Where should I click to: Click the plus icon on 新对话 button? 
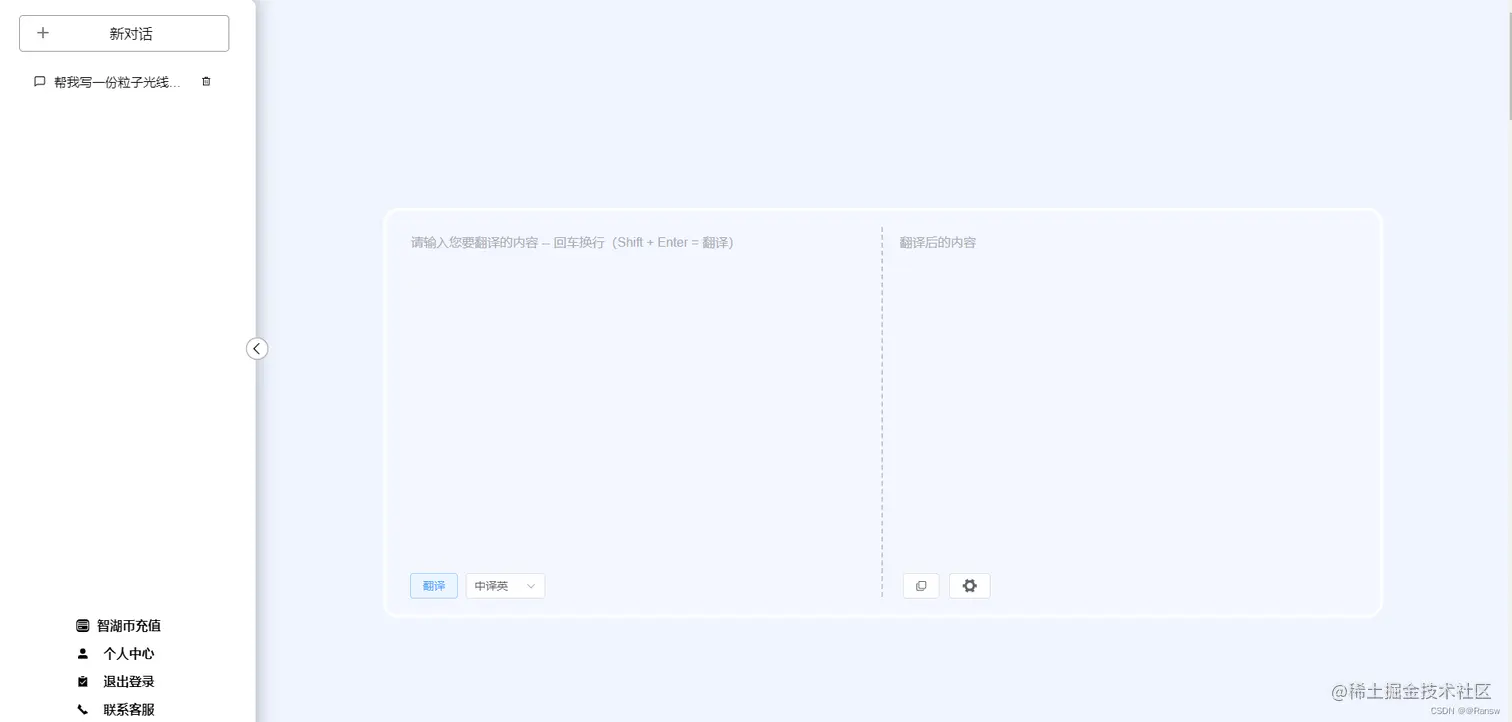43,32
